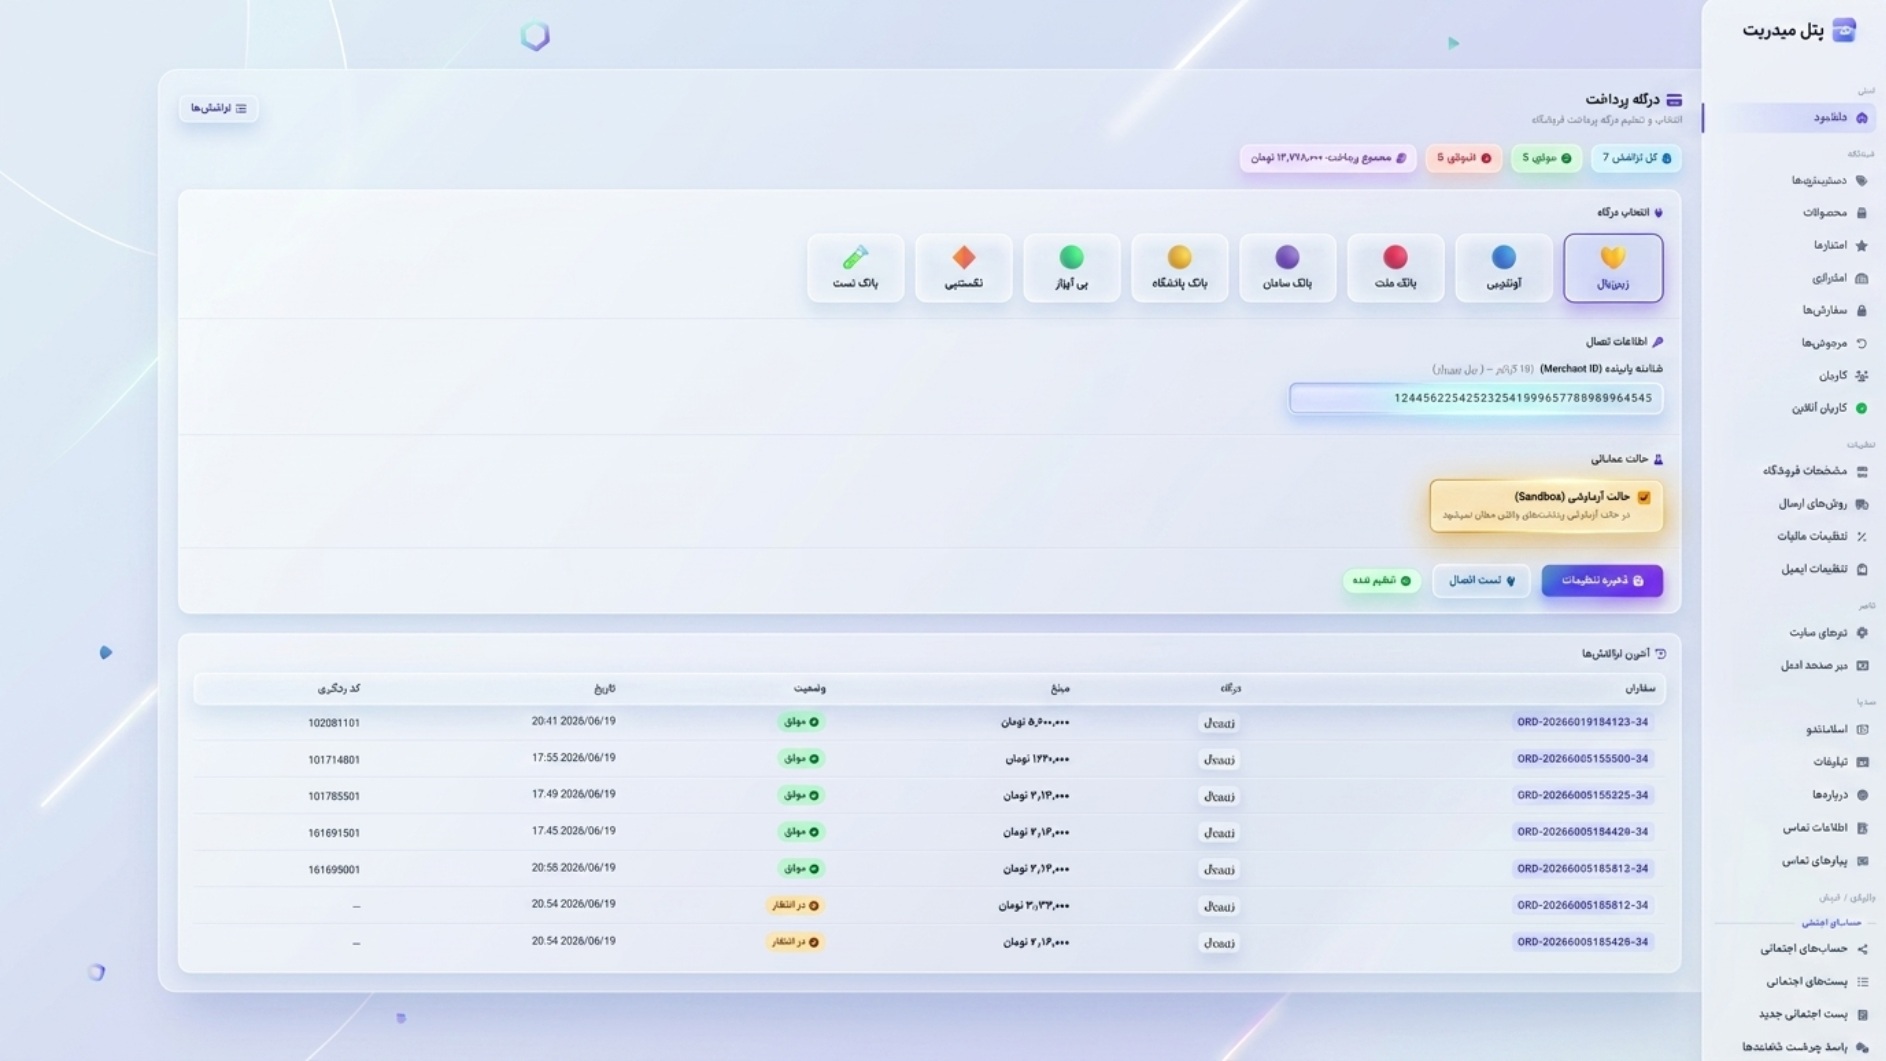This screenshot has height=1061, width=1886.
Task: Select the بانک ملت gateway with red circle
Action: pyautogui.click(x=1395, y=268)
